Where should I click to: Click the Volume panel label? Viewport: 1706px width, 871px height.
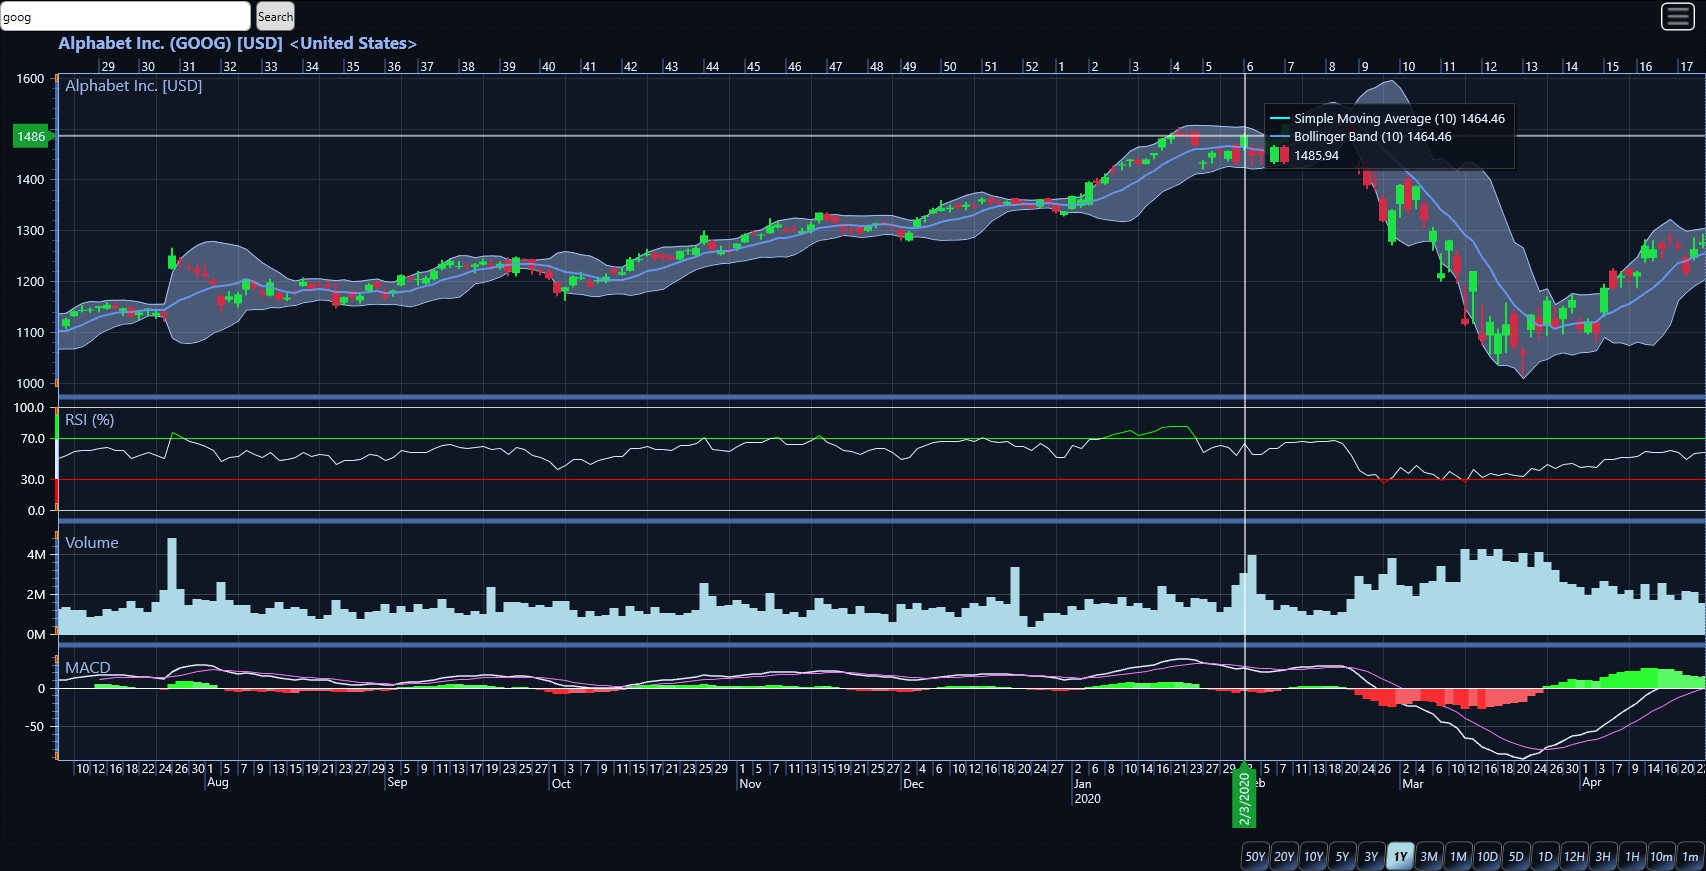pyautogui.click(x=92, y=543)
